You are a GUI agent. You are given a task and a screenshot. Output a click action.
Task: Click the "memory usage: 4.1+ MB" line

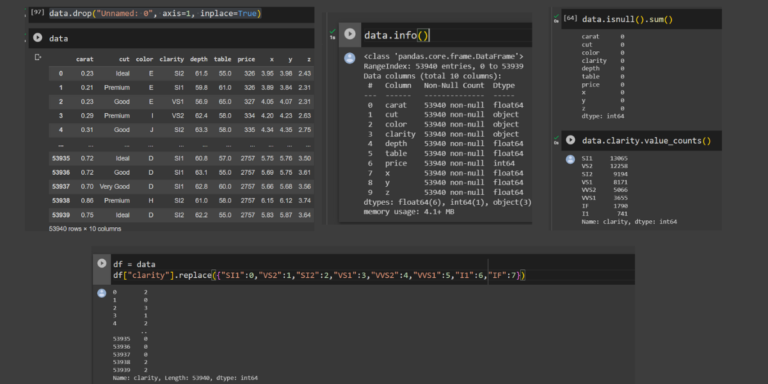pos(408,212)
